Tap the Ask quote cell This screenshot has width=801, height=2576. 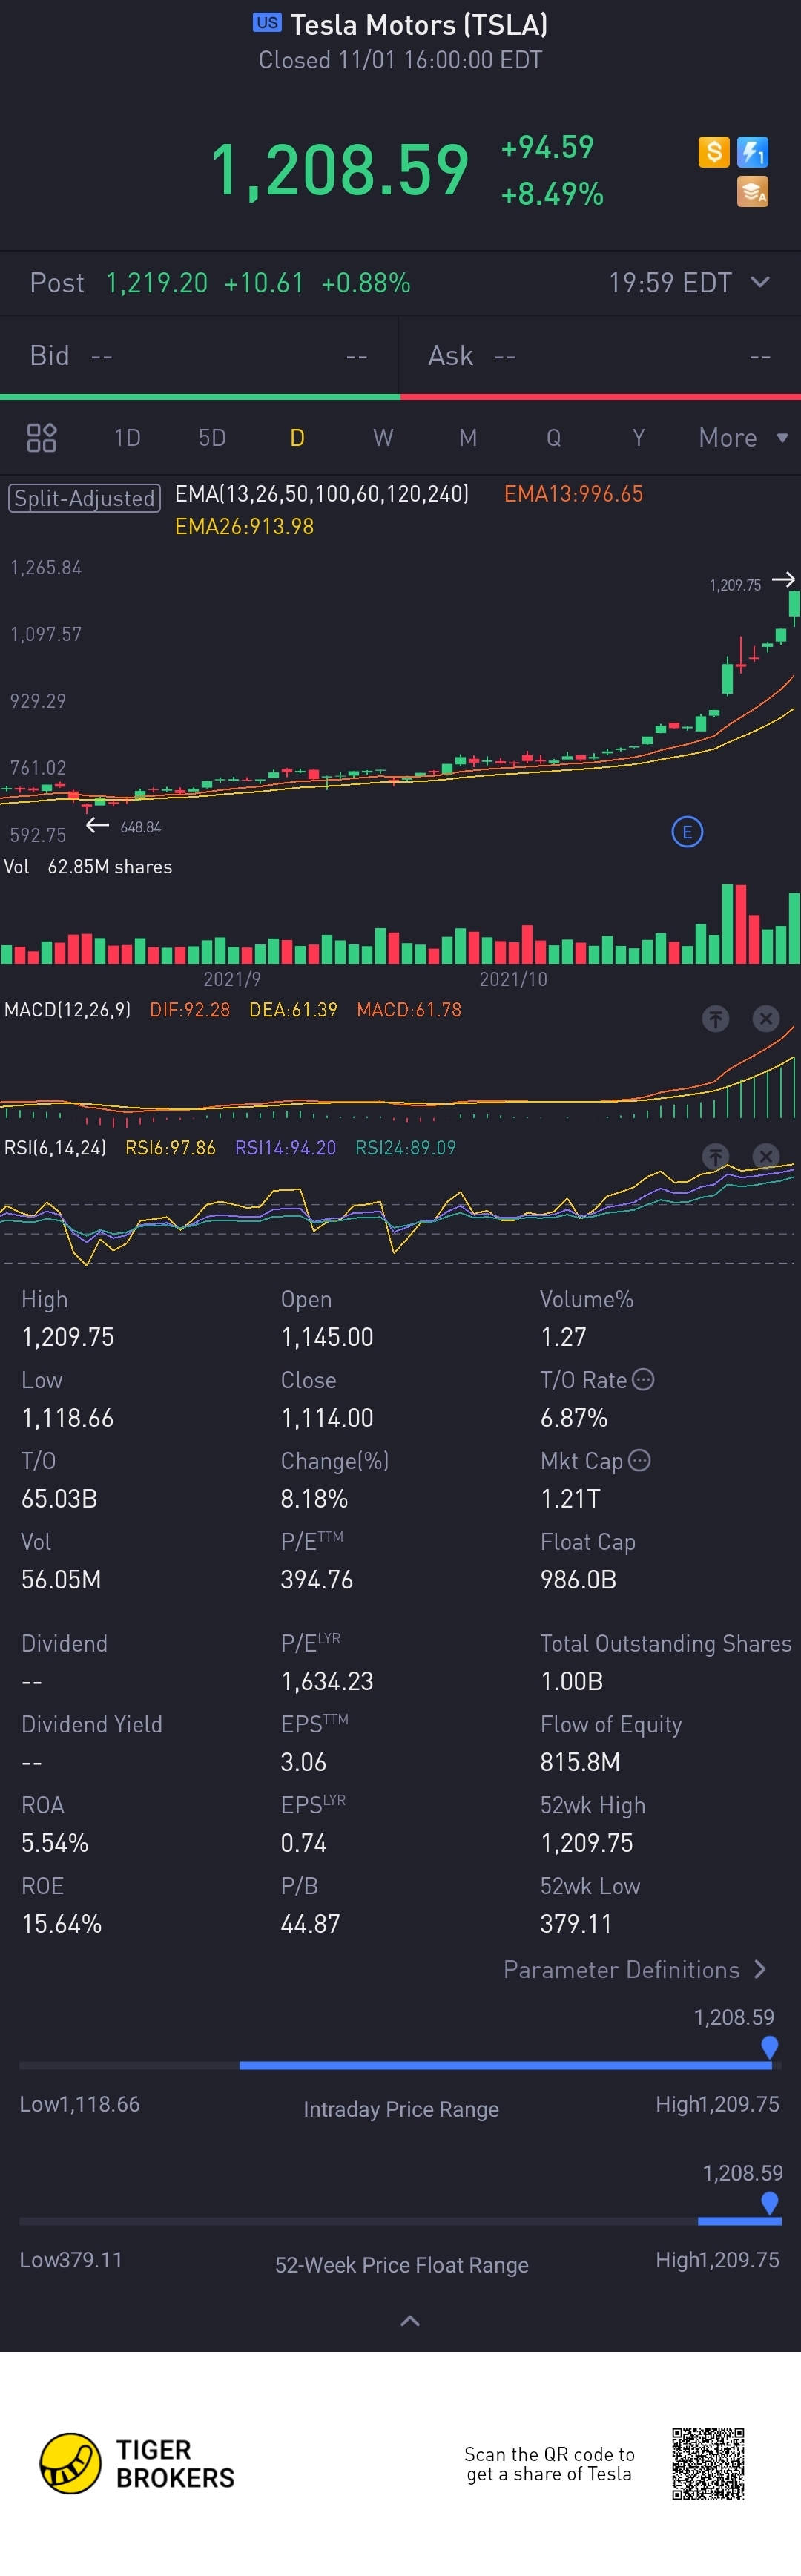[600, 355]
